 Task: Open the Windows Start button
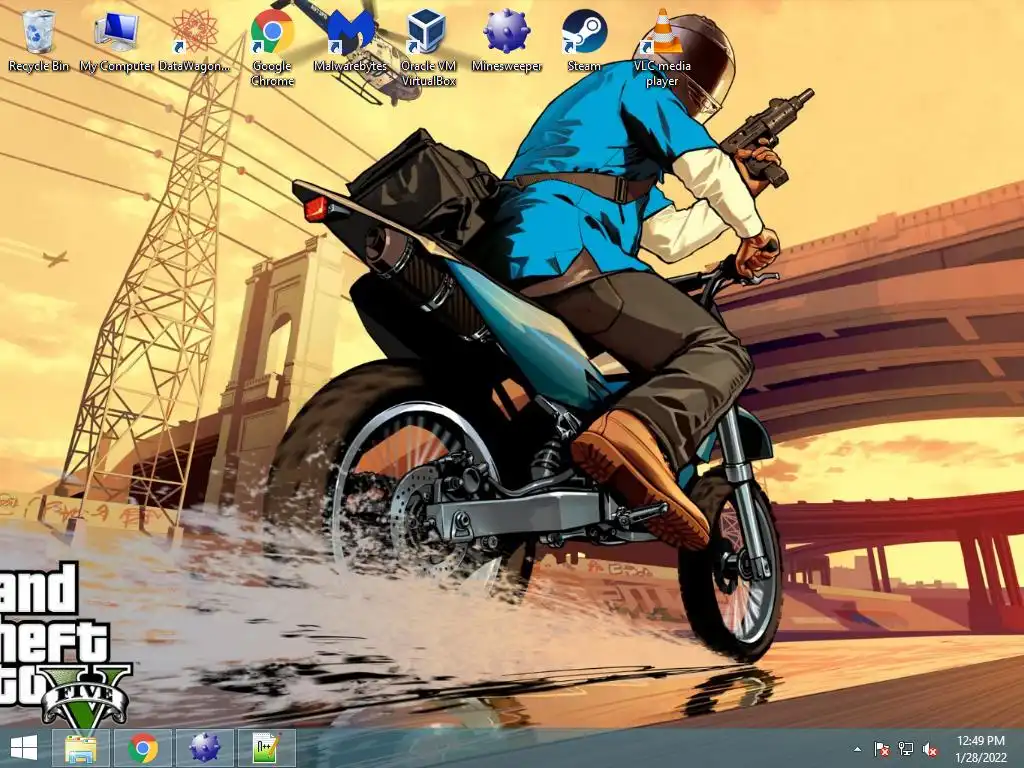coord(24,748)
